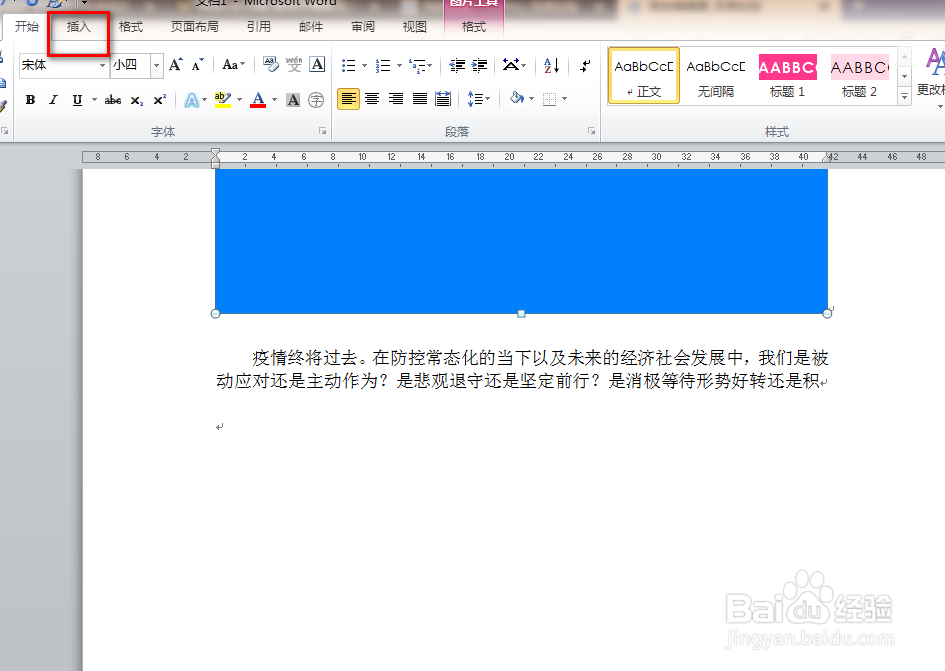
Task: Click the numbering list icon
Action: (383, 65)
